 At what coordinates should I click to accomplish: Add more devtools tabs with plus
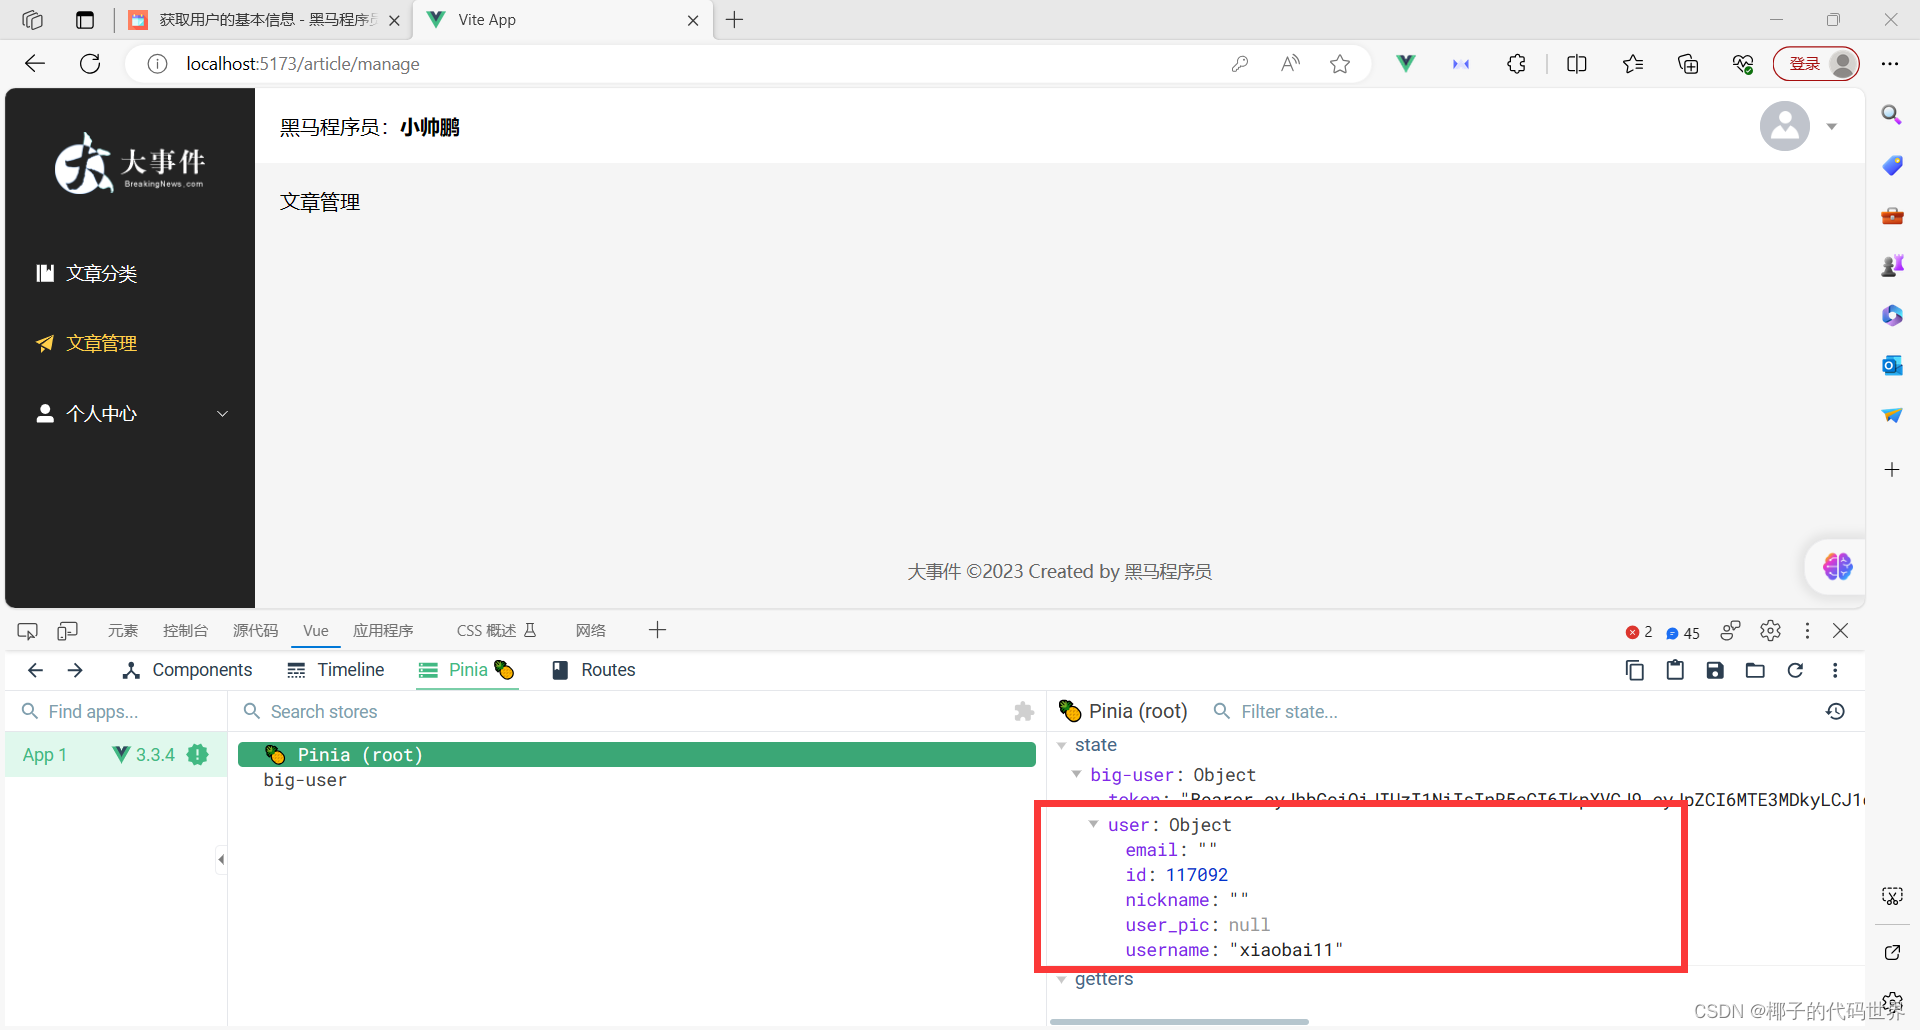coord(657,630)
